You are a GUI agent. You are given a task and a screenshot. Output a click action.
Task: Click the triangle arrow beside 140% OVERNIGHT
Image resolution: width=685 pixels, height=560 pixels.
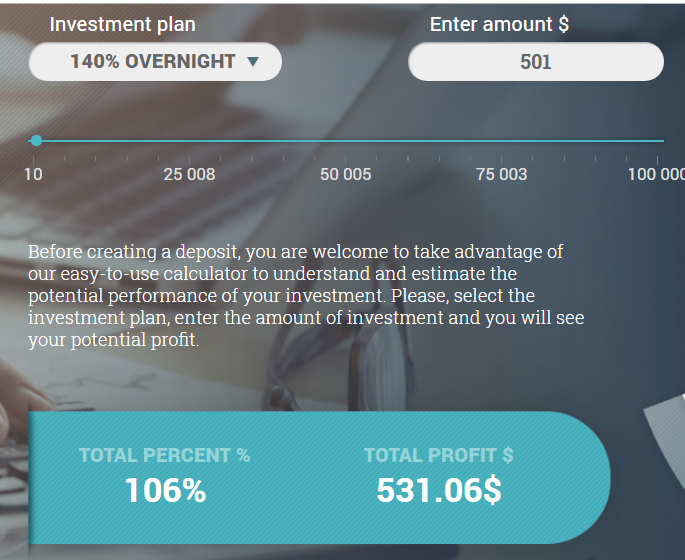click(252, 62)
